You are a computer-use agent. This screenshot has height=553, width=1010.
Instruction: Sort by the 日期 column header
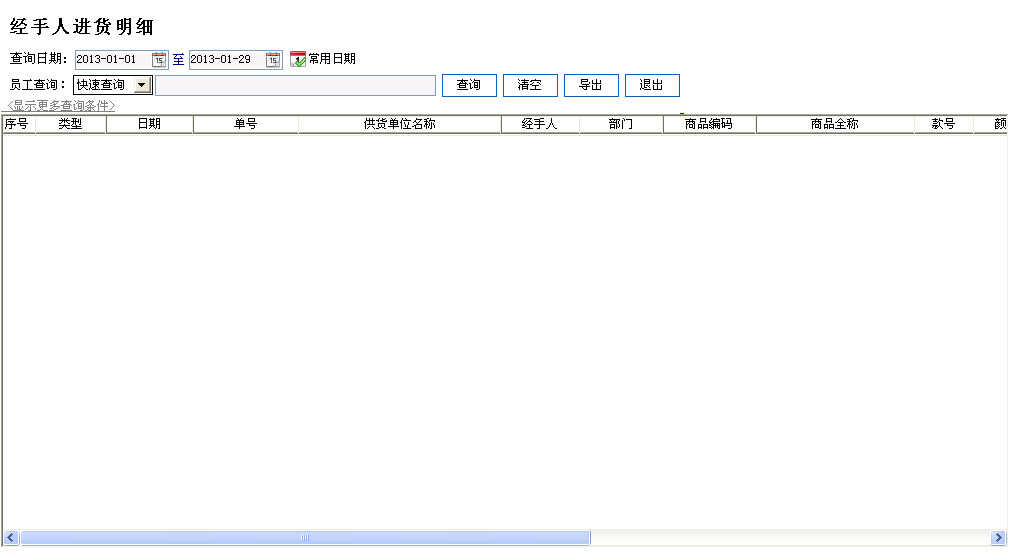click(149, 124)
